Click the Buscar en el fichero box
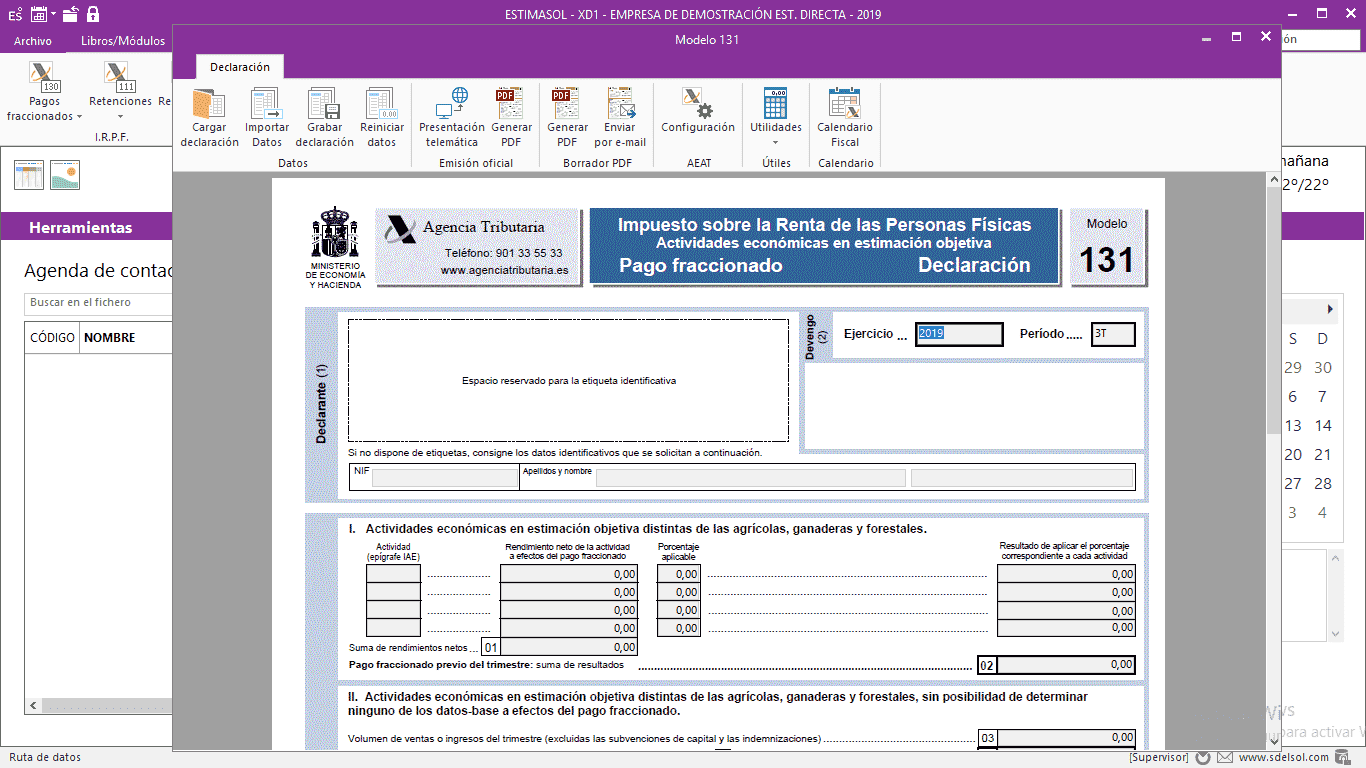Image resolution: width=1366 pixels, height=768 pixels. pyautogui.click(x=98, y=302)
